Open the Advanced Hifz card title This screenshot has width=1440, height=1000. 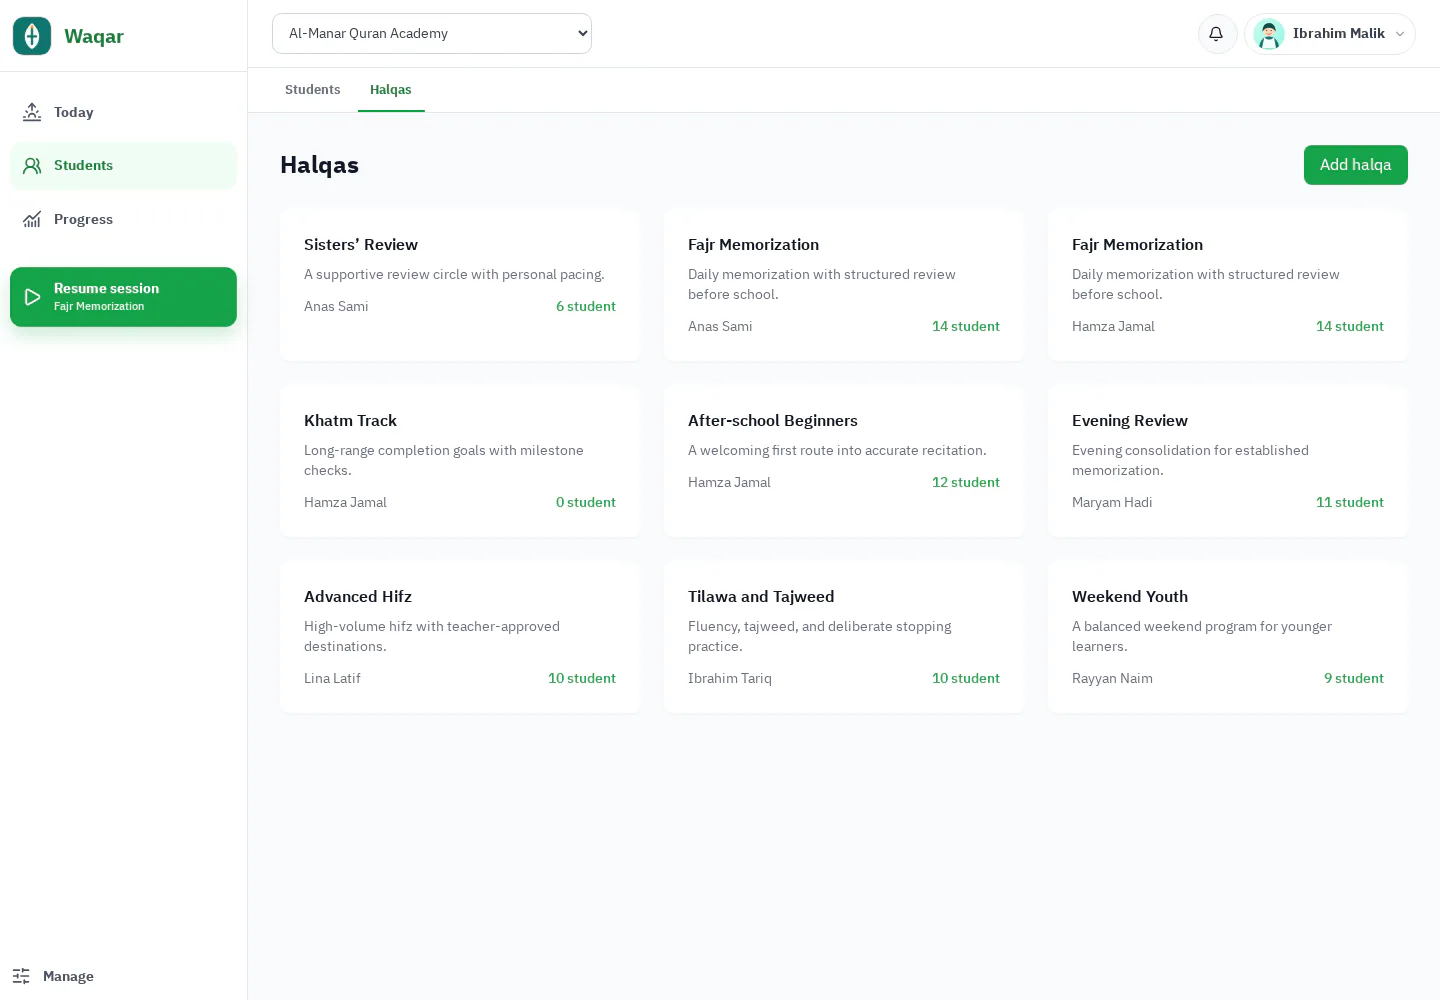click(x=358, y=596)
